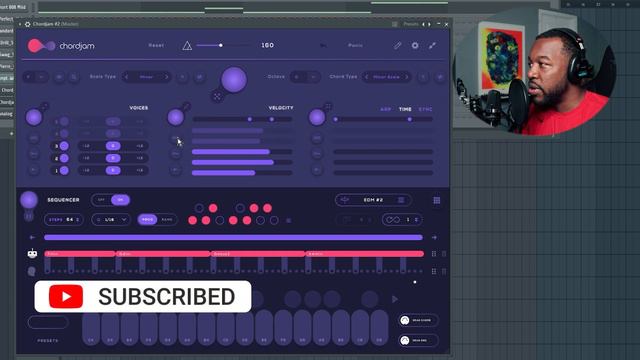Switch the sequencer ON
Screen dimensions: 640x360
pyautogui.click(x=120, y=200)
